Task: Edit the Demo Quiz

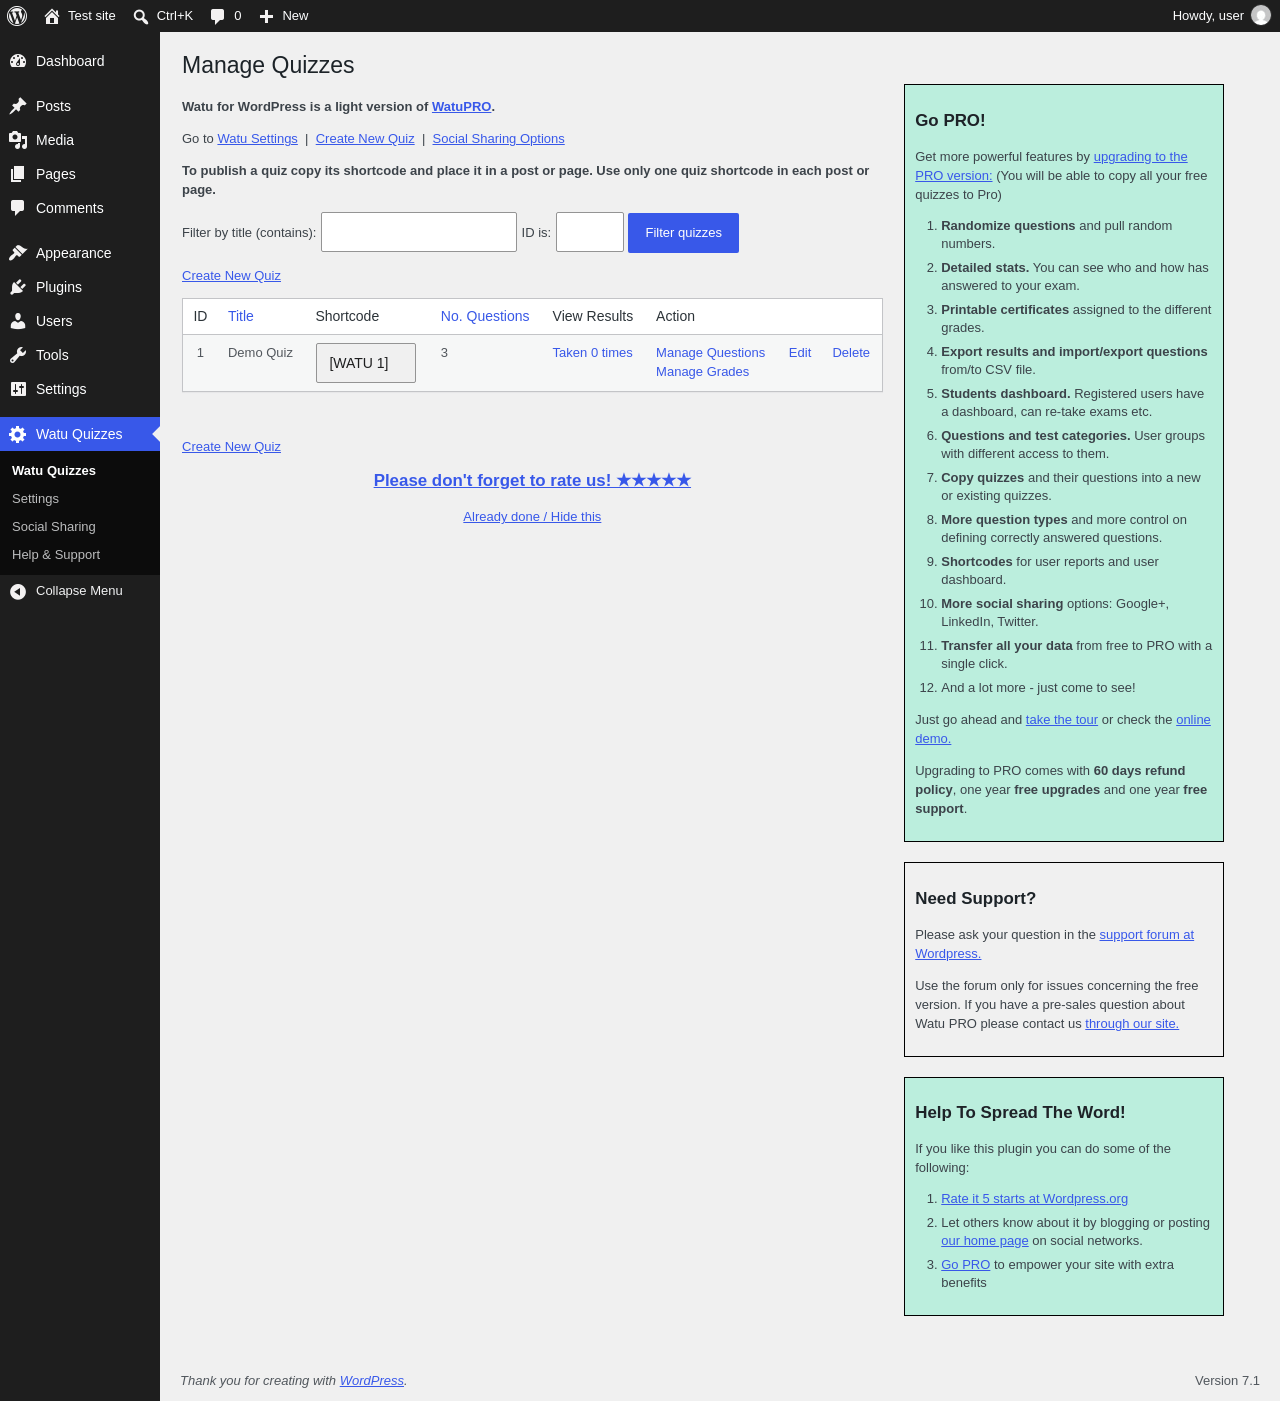Action: 800,353
